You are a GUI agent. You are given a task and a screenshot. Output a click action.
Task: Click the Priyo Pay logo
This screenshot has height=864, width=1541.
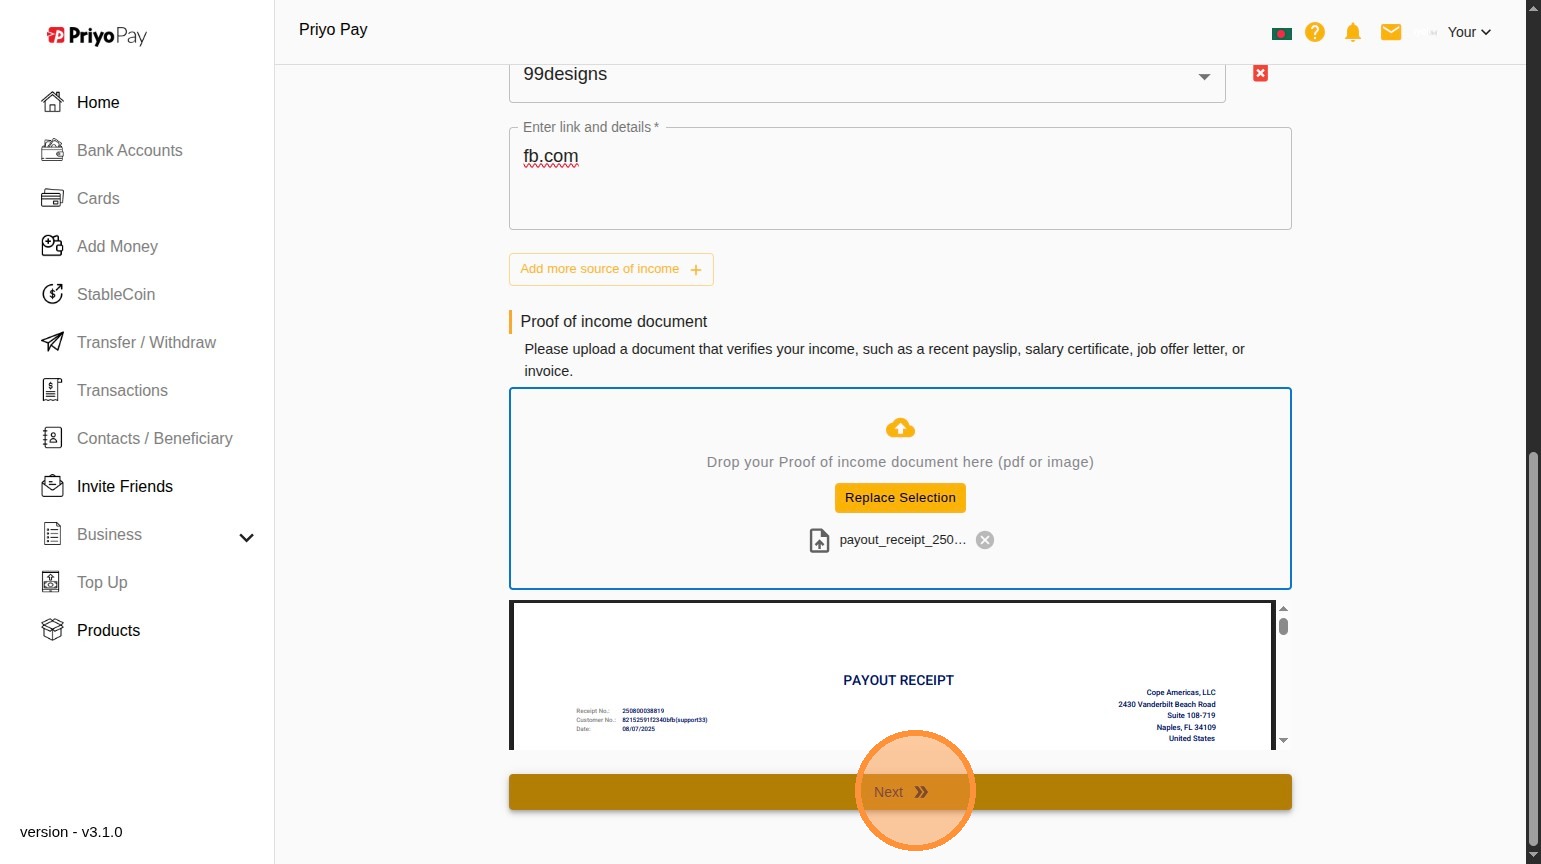(x=97, y=36)
